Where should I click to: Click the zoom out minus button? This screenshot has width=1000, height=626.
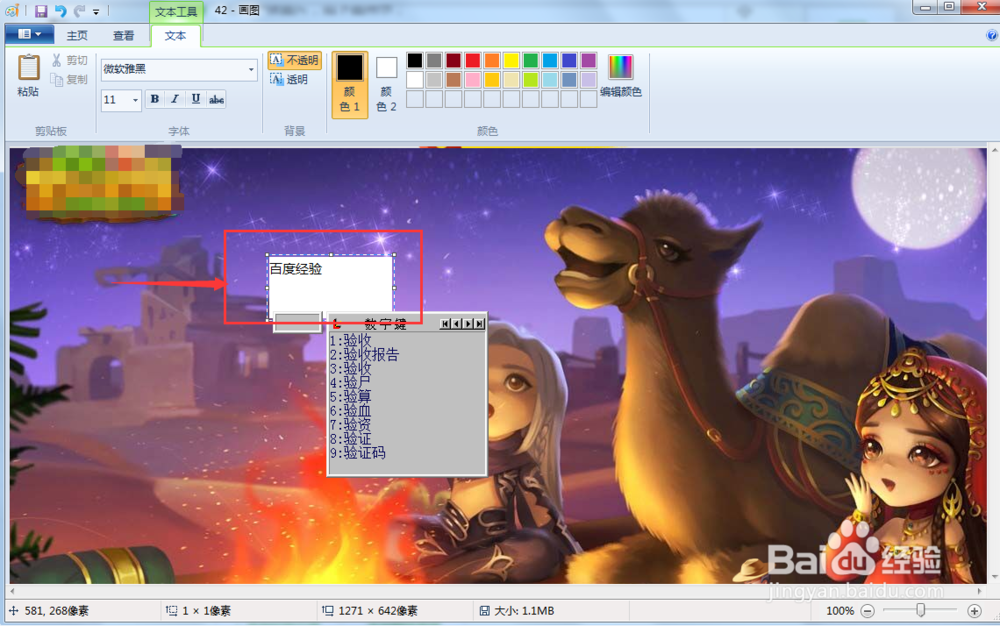tap(867, 611)
